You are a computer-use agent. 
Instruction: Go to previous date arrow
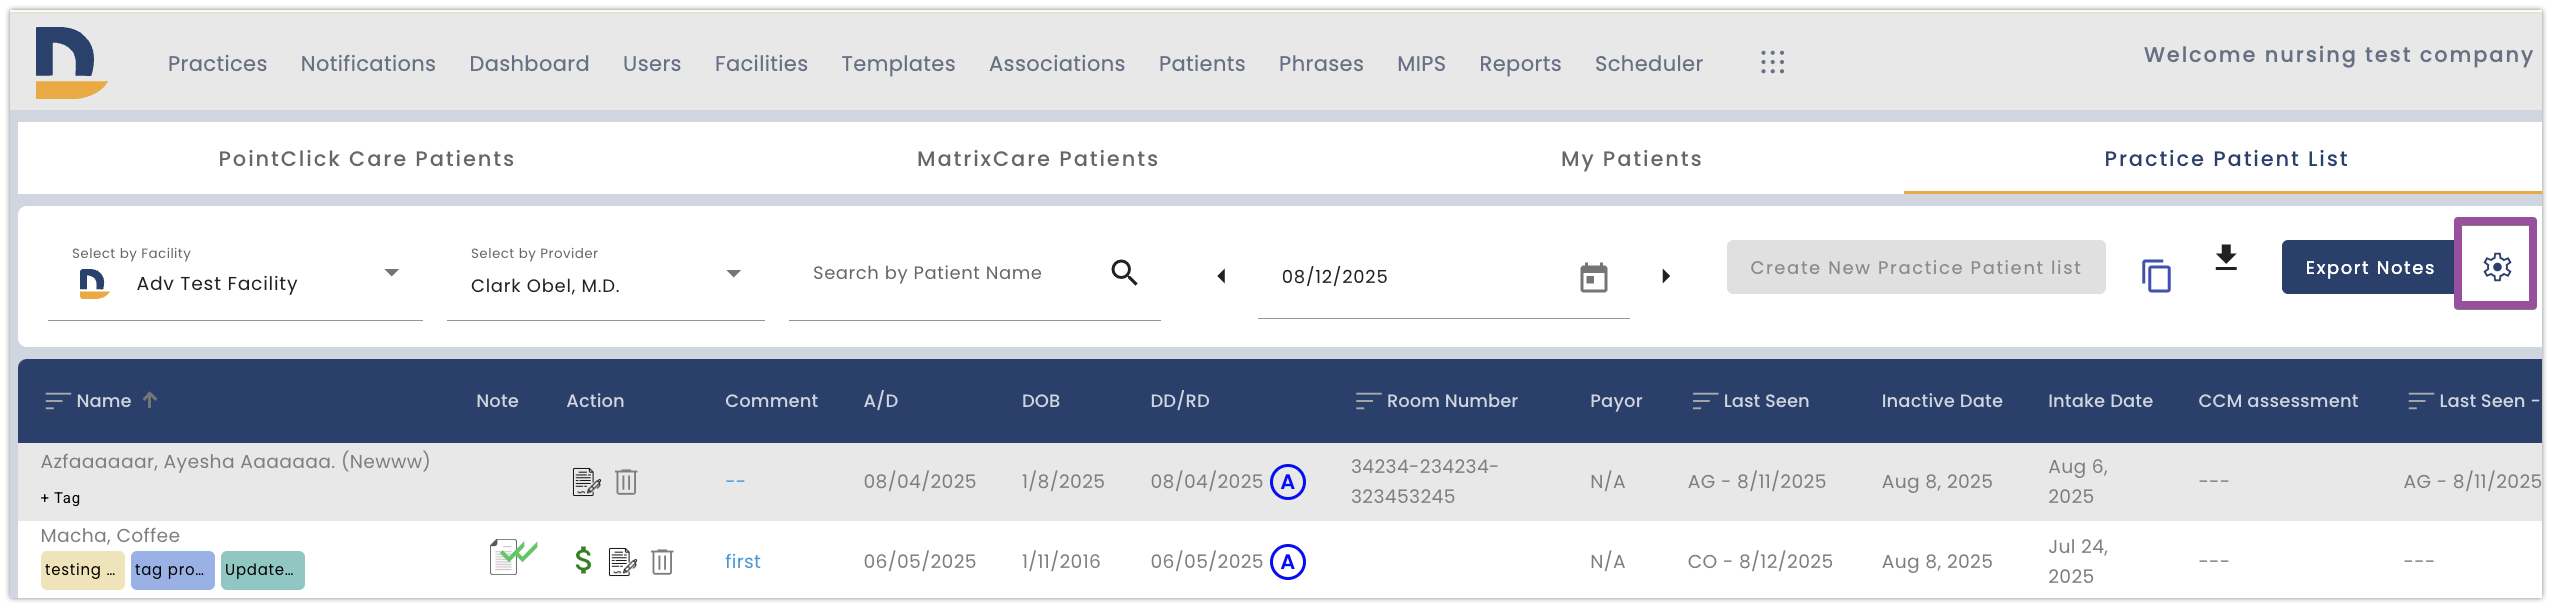click(1221, 276)
